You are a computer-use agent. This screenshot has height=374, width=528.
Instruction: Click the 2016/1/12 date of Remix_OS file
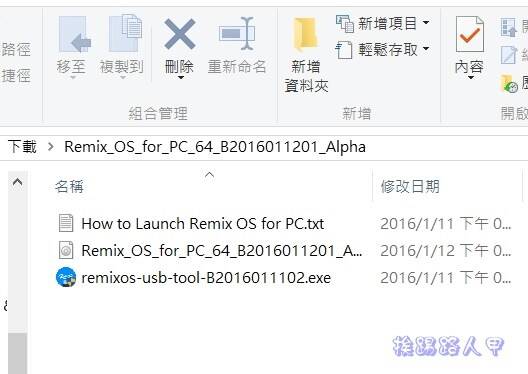click(446, 250)
